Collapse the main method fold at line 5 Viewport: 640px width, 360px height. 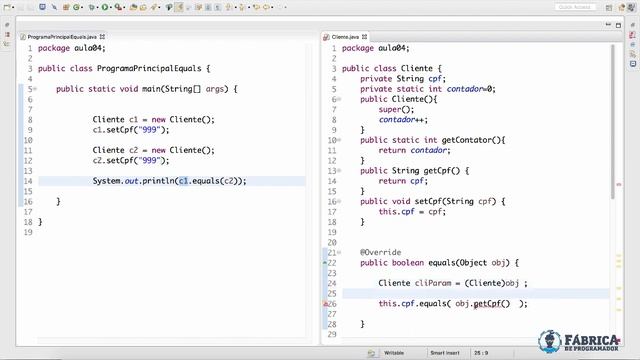(35, 89)
